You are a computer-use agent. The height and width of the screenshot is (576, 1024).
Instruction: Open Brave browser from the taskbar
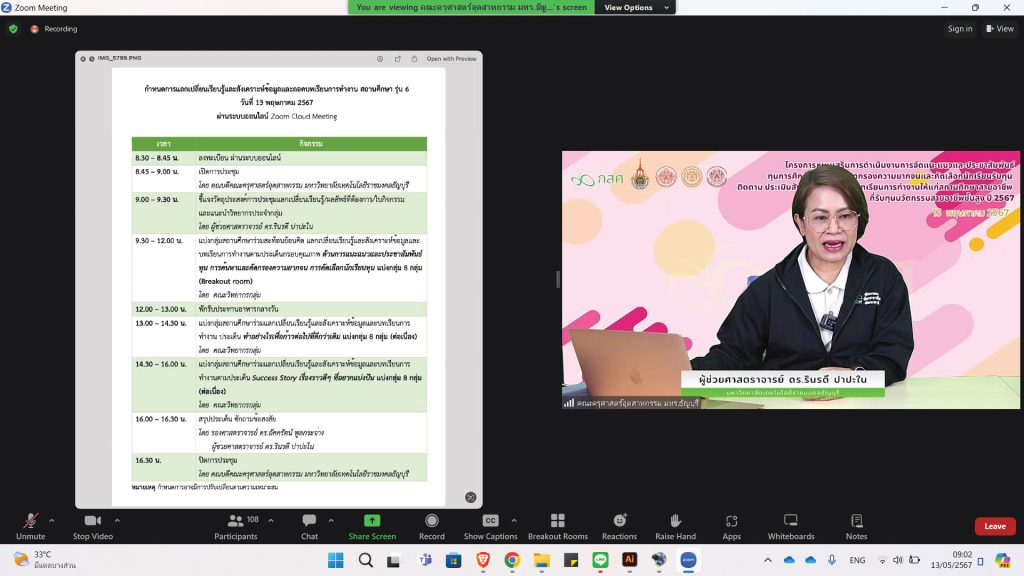(x=483, y=560)
